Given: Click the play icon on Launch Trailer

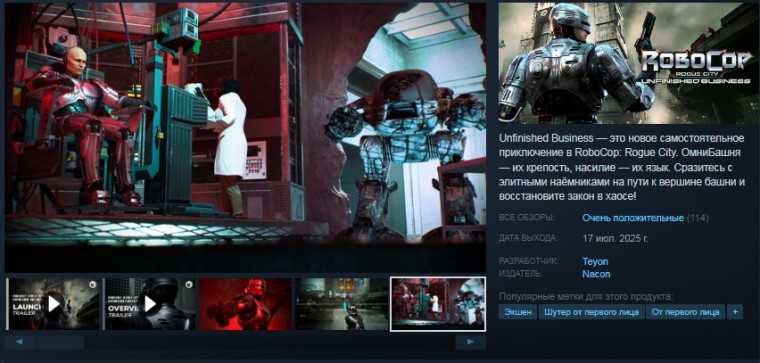Looking at the screenshot, I should (54, 304).
